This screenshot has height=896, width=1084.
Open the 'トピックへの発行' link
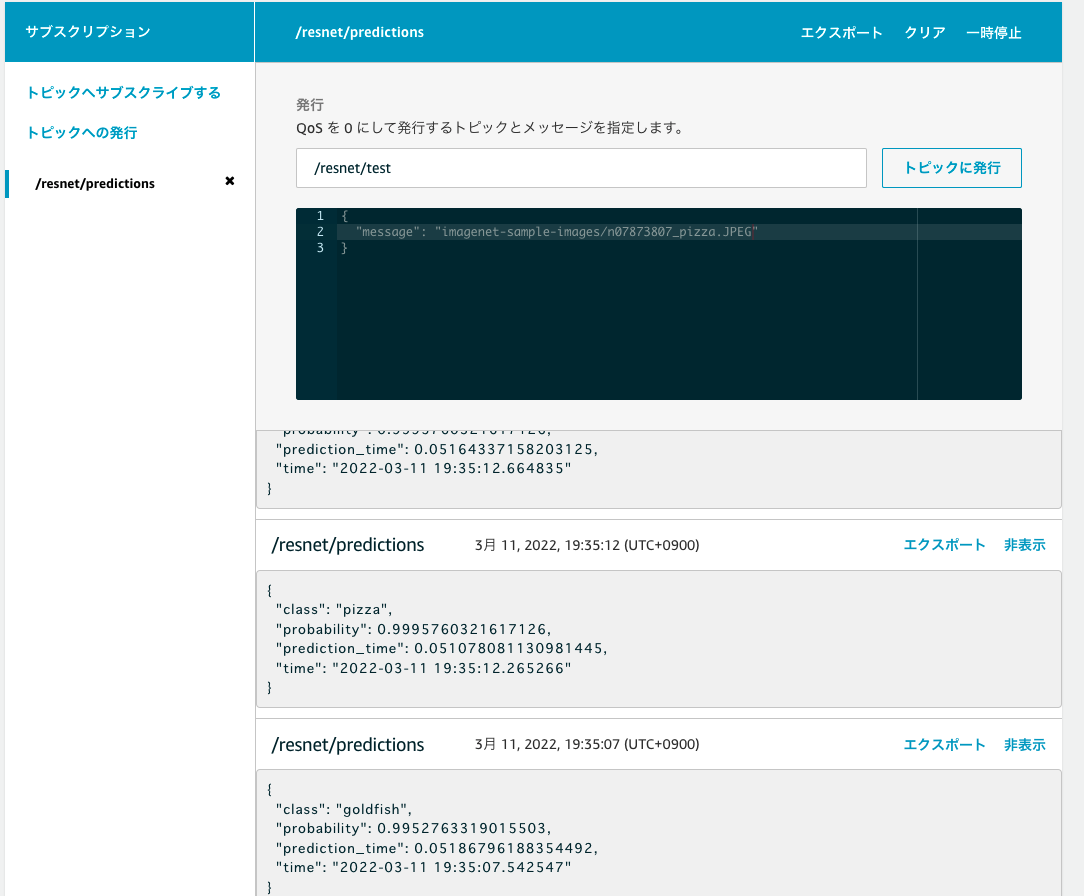coord(82,133)
